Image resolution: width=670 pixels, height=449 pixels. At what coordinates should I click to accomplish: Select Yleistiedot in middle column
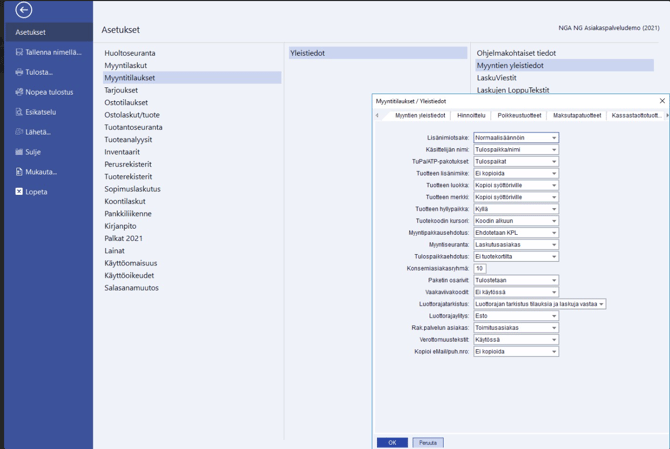(x=378, y=53)
